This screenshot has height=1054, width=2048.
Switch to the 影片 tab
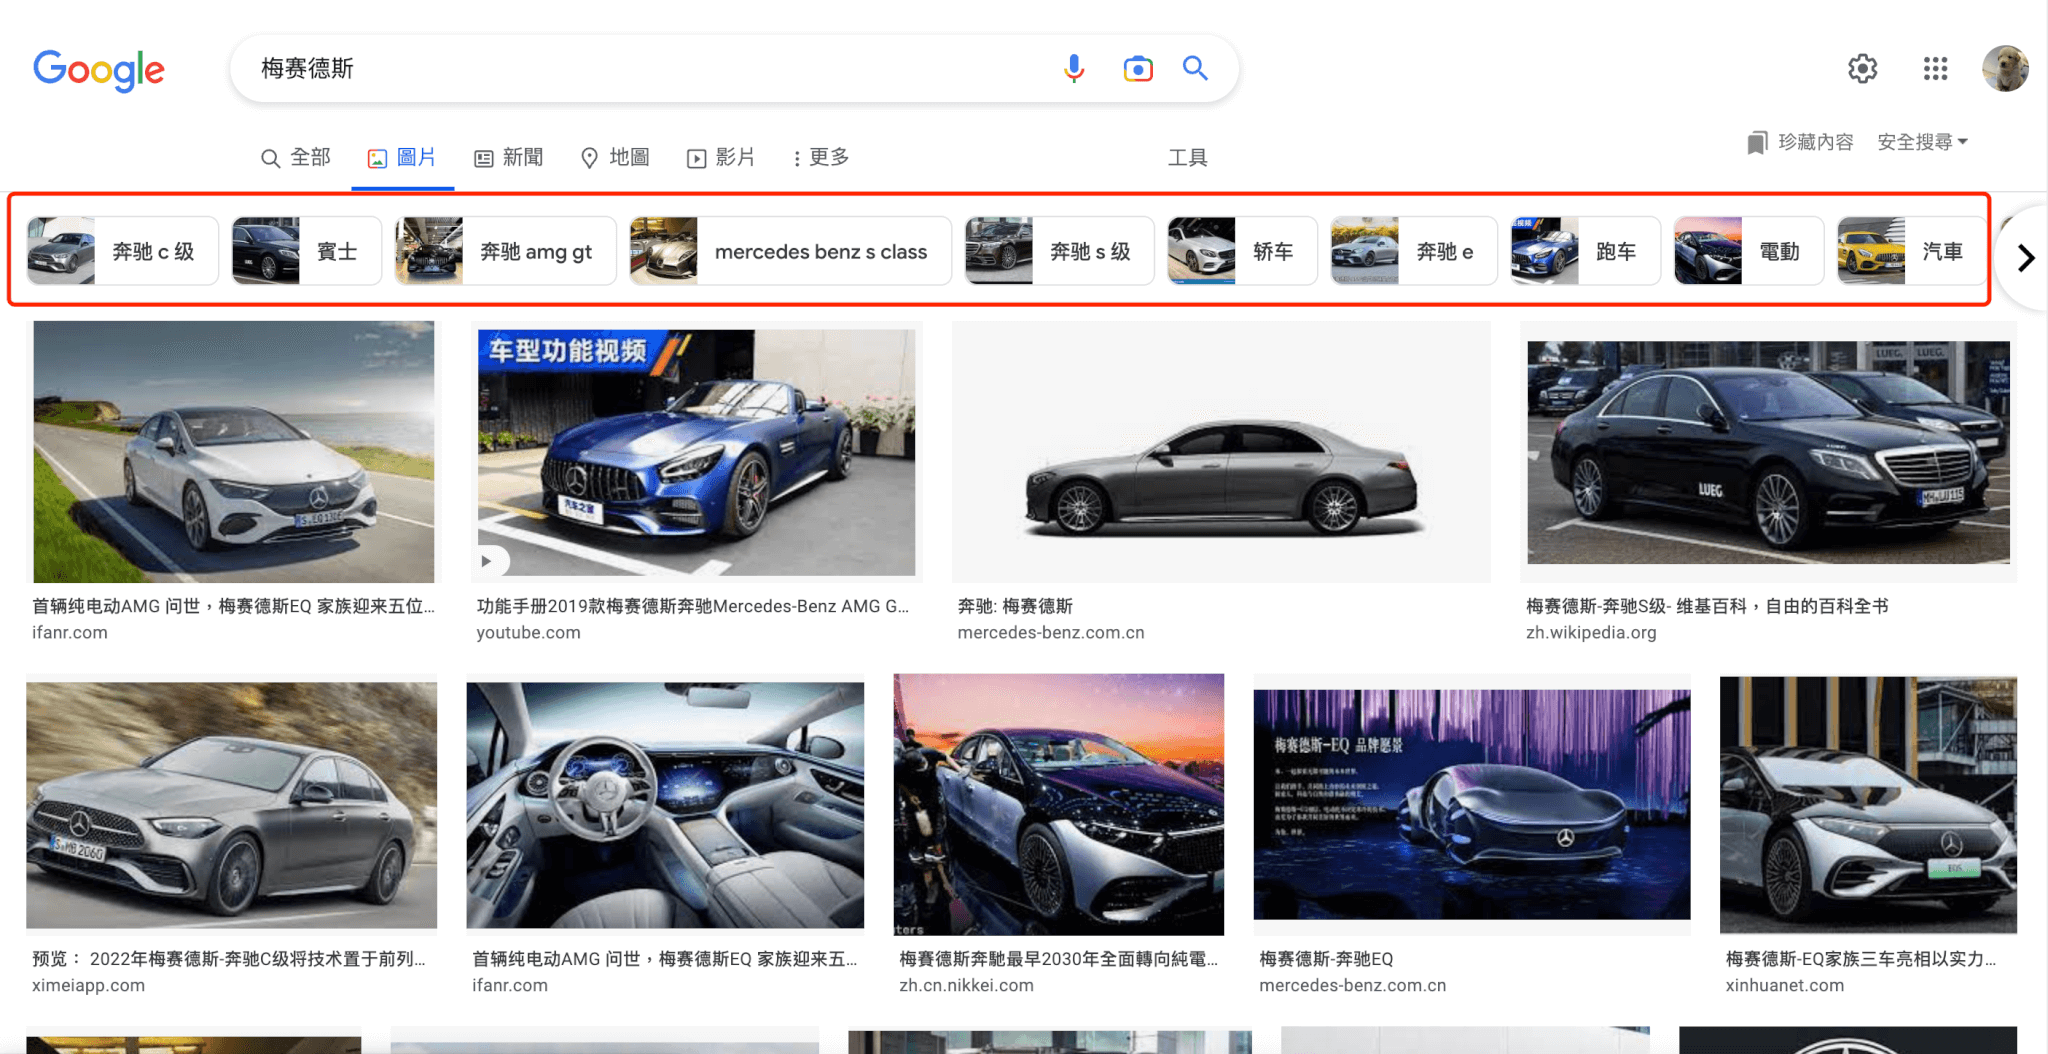[721, 157]
